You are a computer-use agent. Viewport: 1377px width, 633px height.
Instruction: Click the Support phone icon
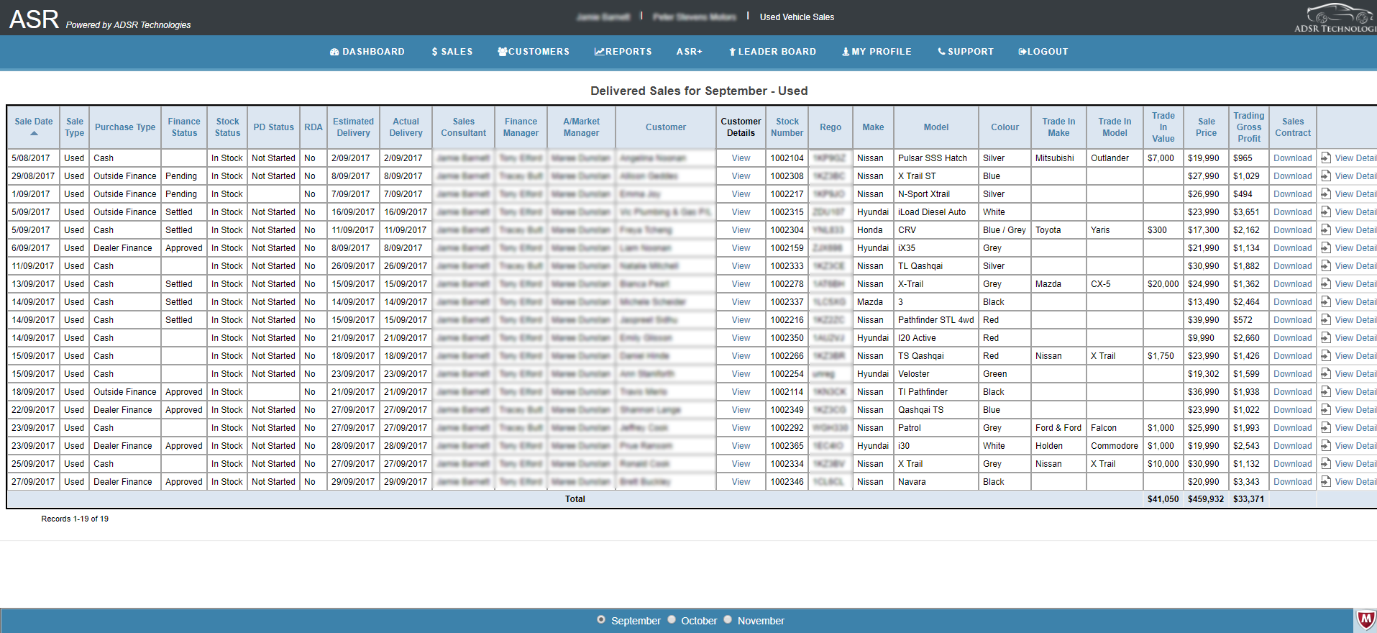pyautogui.click(x=941, y=52)
